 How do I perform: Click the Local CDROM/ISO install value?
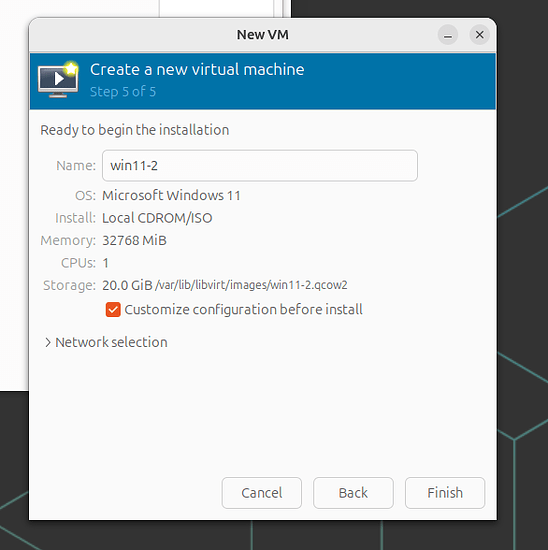tap(157, 218)
